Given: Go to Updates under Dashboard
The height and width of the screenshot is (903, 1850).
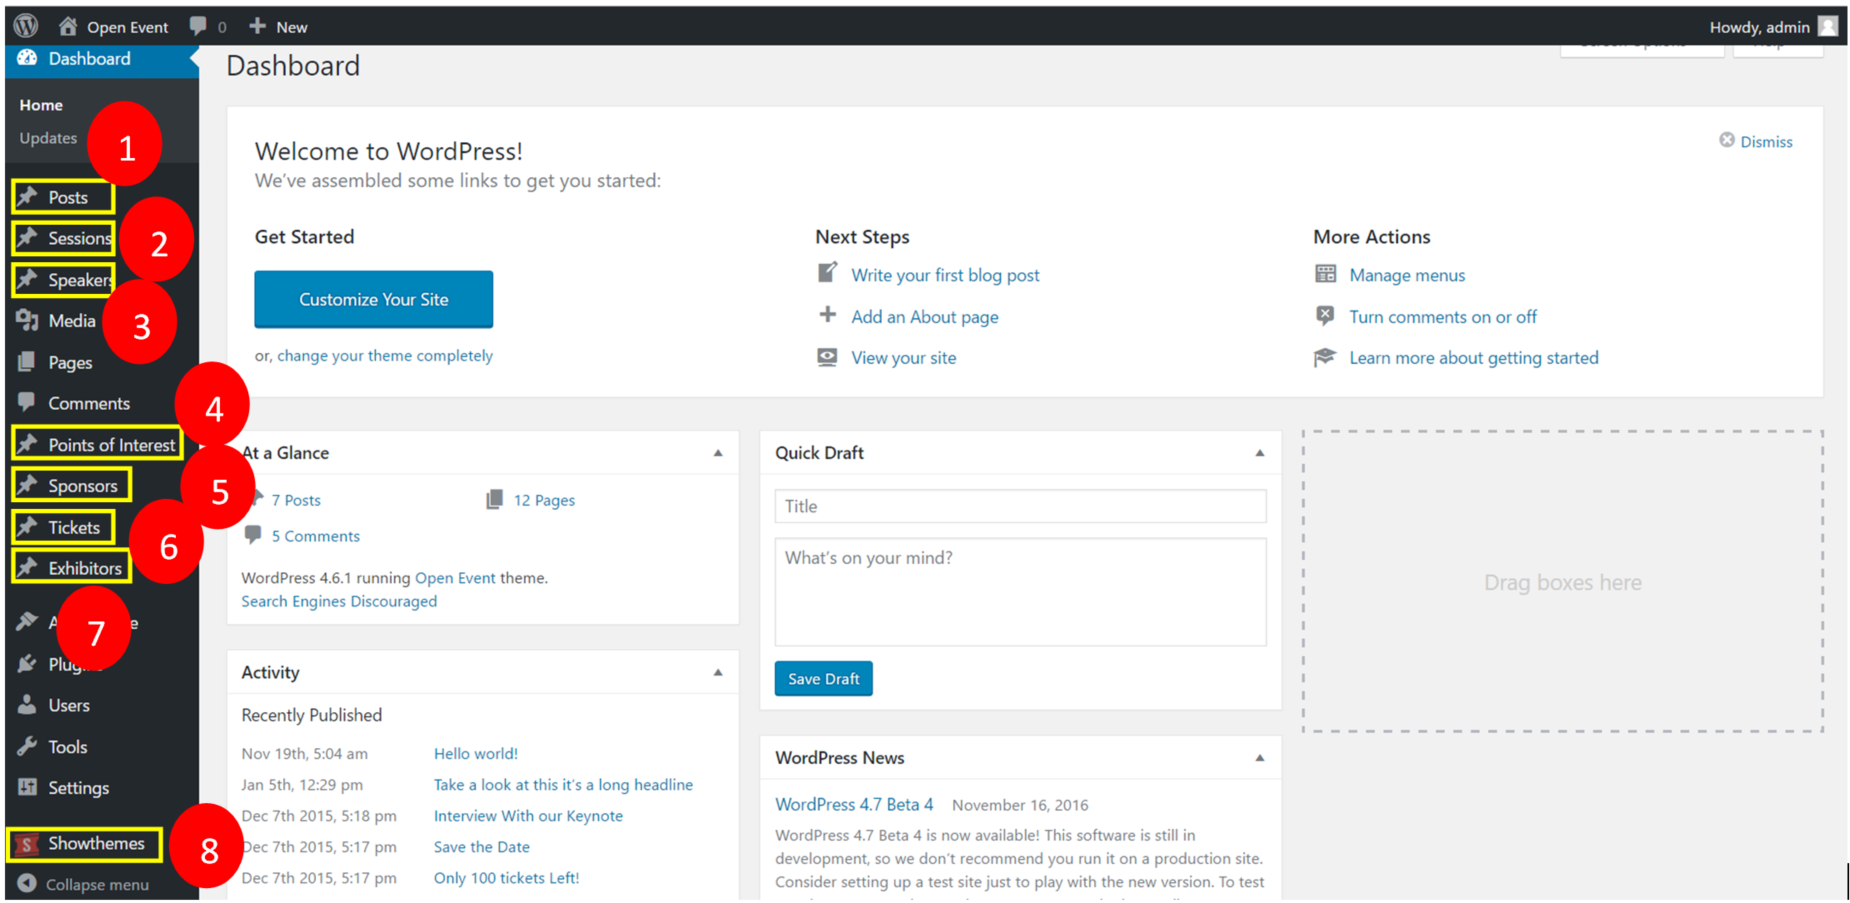Looking at the screenshot, I should [x=48, y=138].
